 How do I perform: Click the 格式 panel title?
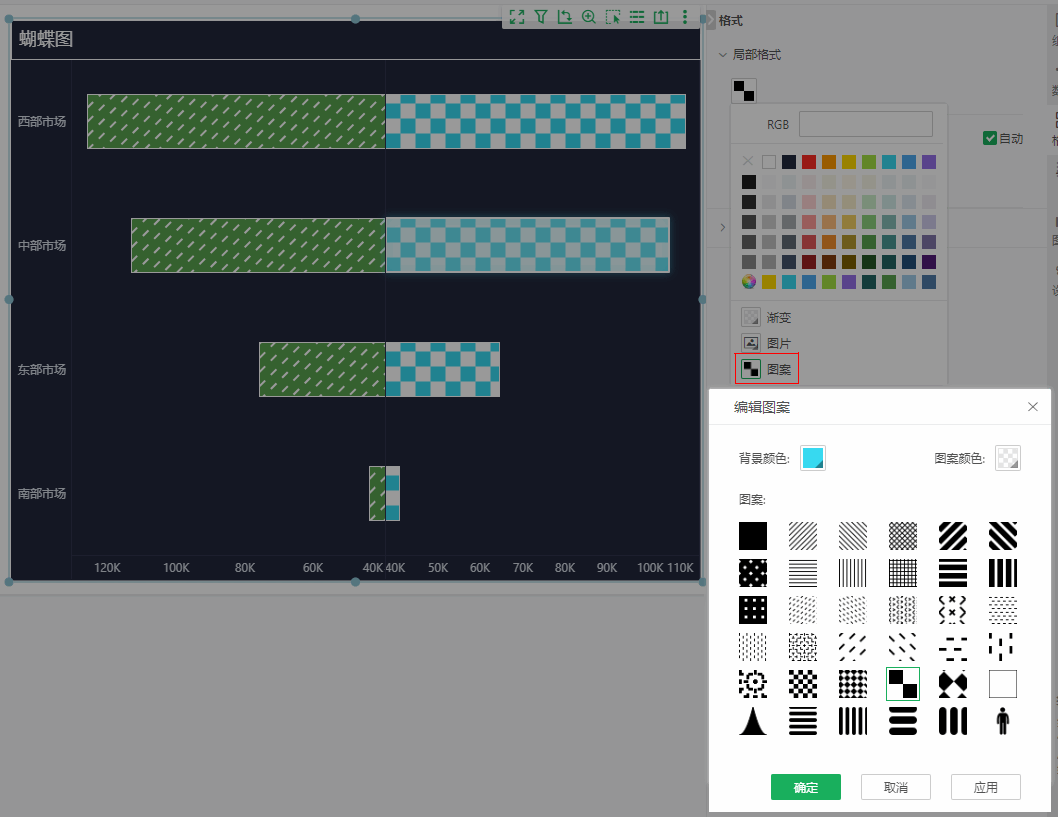pyautogui.click(x=730, y=20)
